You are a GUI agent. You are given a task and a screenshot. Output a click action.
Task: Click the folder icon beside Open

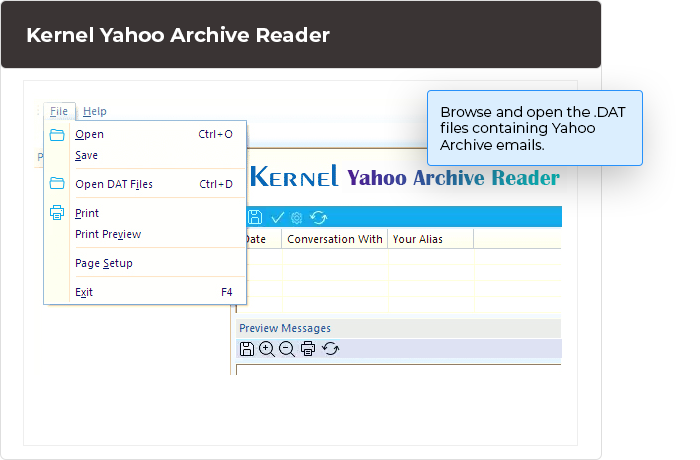pyautogui.click(x=57, y=135)
